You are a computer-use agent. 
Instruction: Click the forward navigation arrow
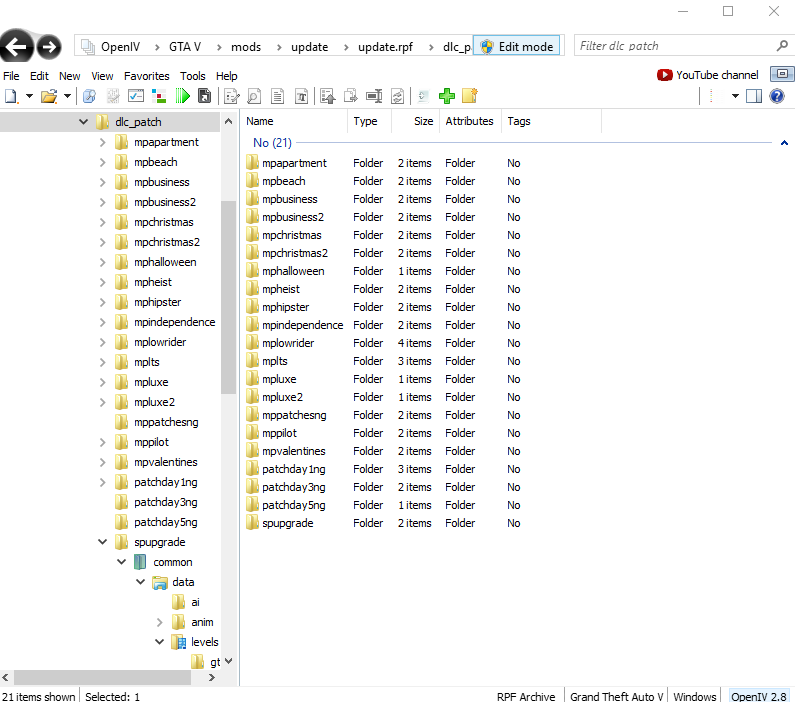(x=49, y=48)
